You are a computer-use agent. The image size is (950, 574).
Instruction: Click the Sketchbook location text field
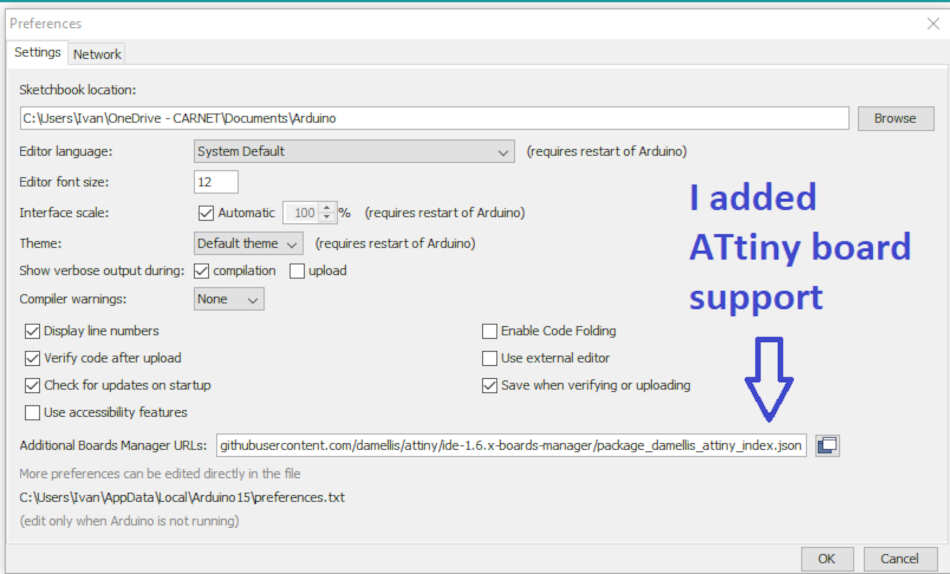(x=434, y=118)
